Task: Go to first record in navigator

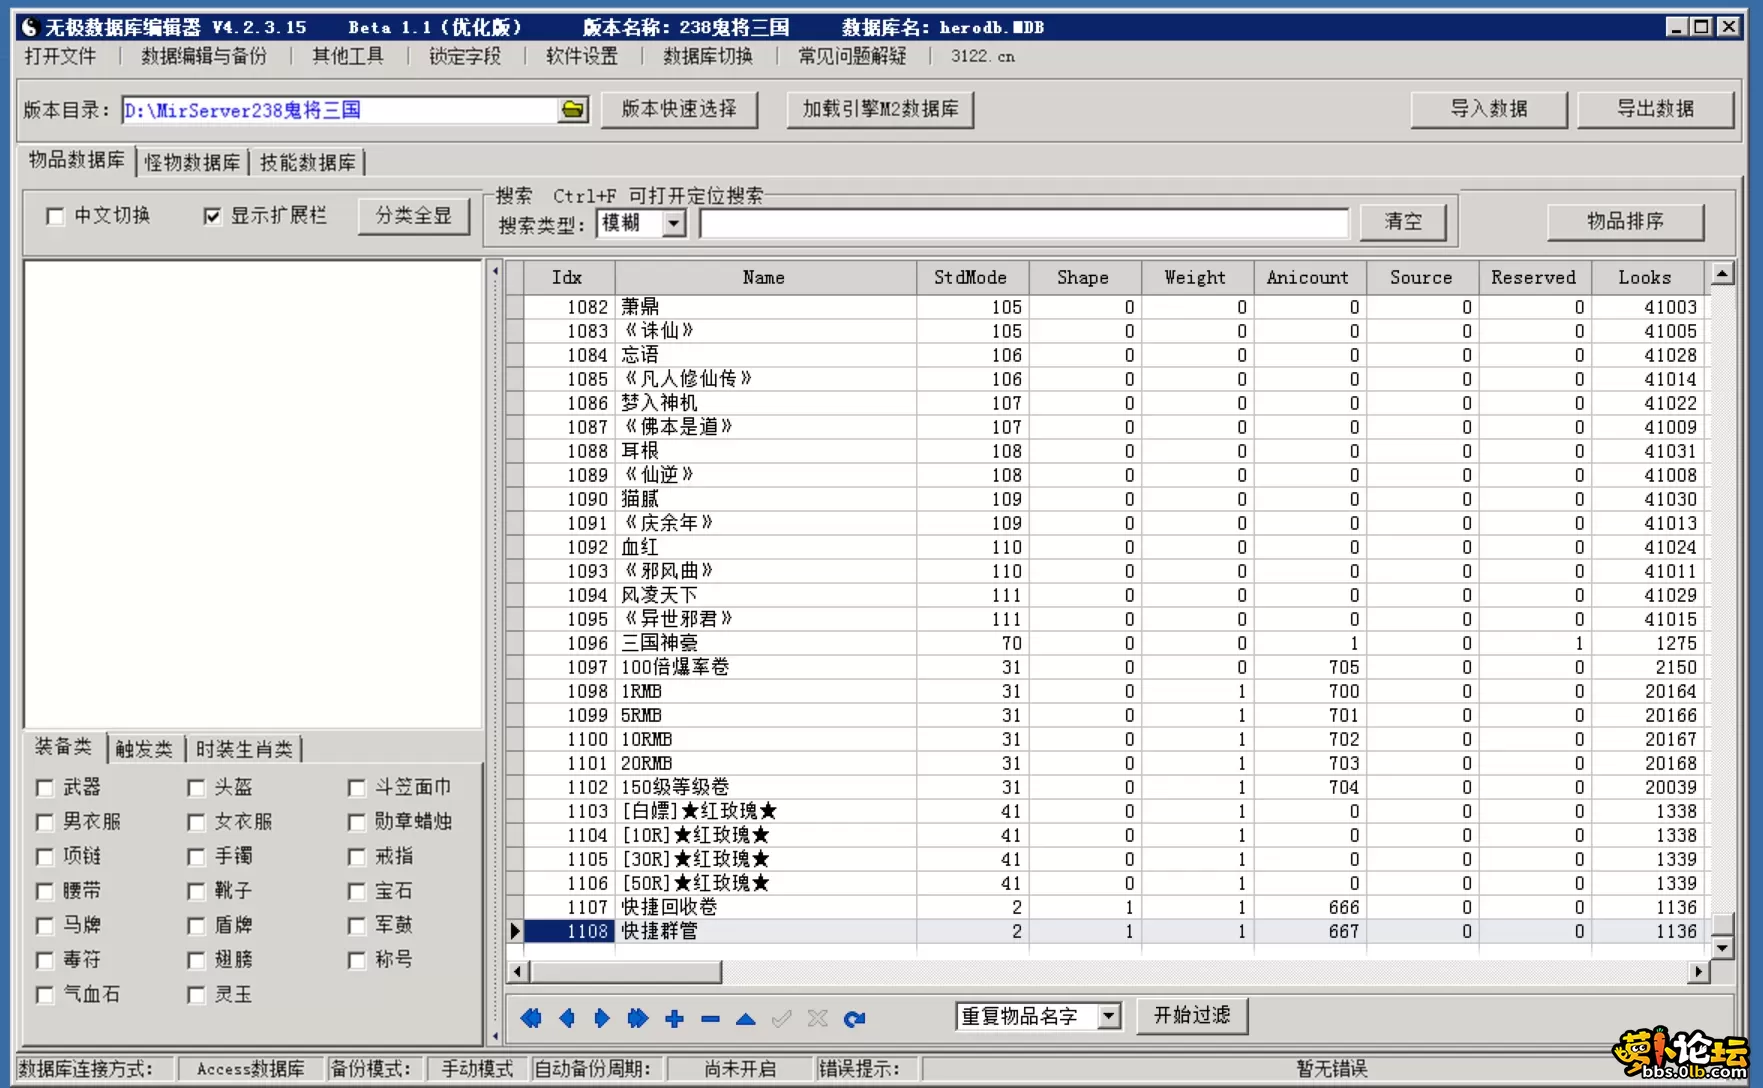Action: click(531, 1018)
